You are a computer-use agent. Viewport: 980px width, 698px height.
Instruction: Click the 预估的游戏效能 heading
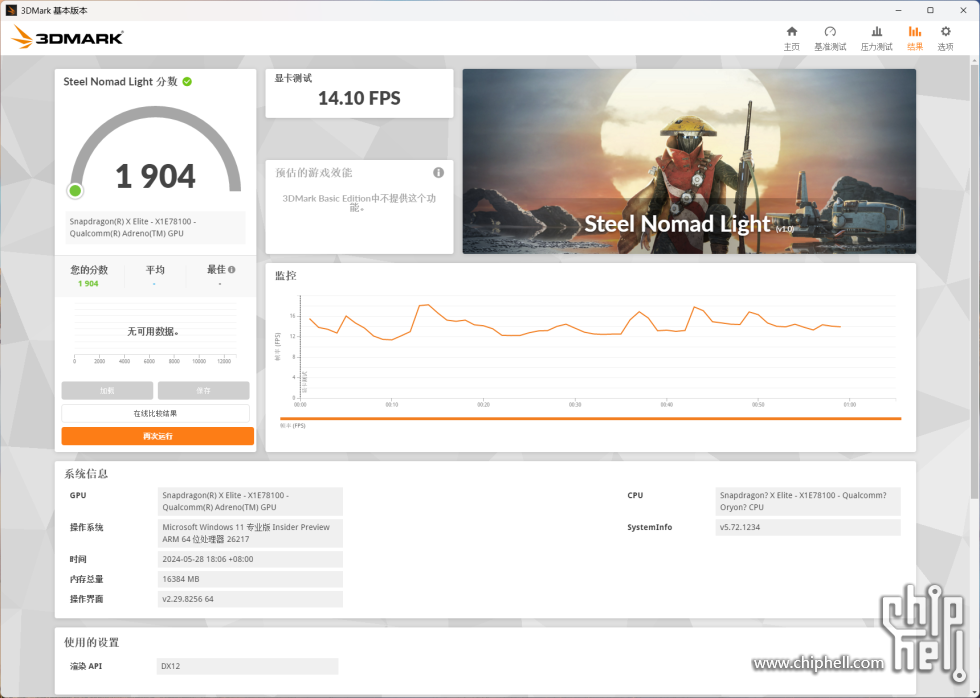coord(314,172)
